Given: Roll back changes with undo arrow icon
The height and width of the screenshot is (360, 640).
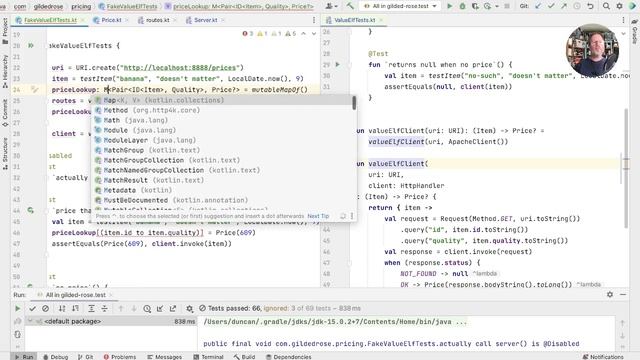Looking at the screenshot, I should click(x=590, y=6).
